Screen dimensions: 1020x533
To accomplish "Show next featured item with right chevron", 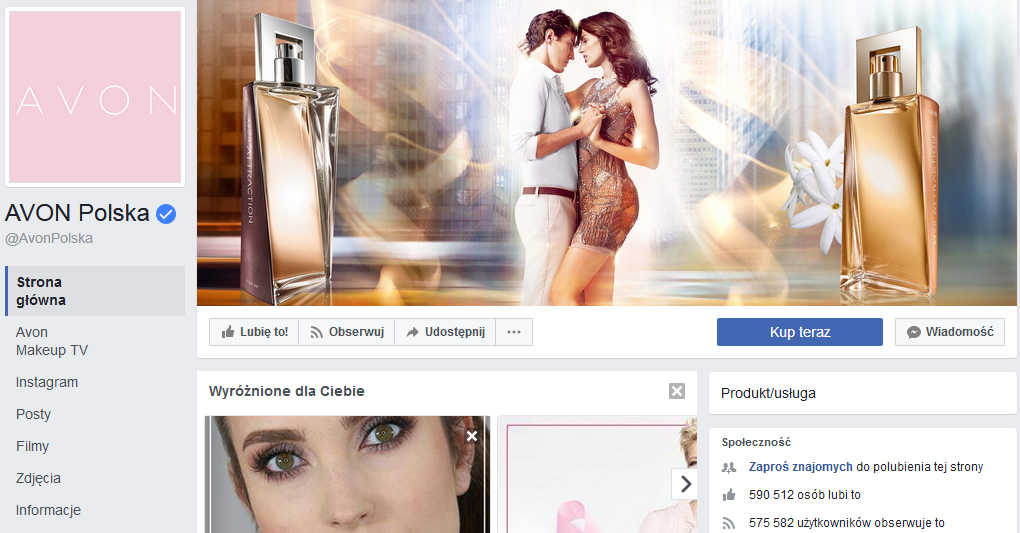I will point(685,484).
